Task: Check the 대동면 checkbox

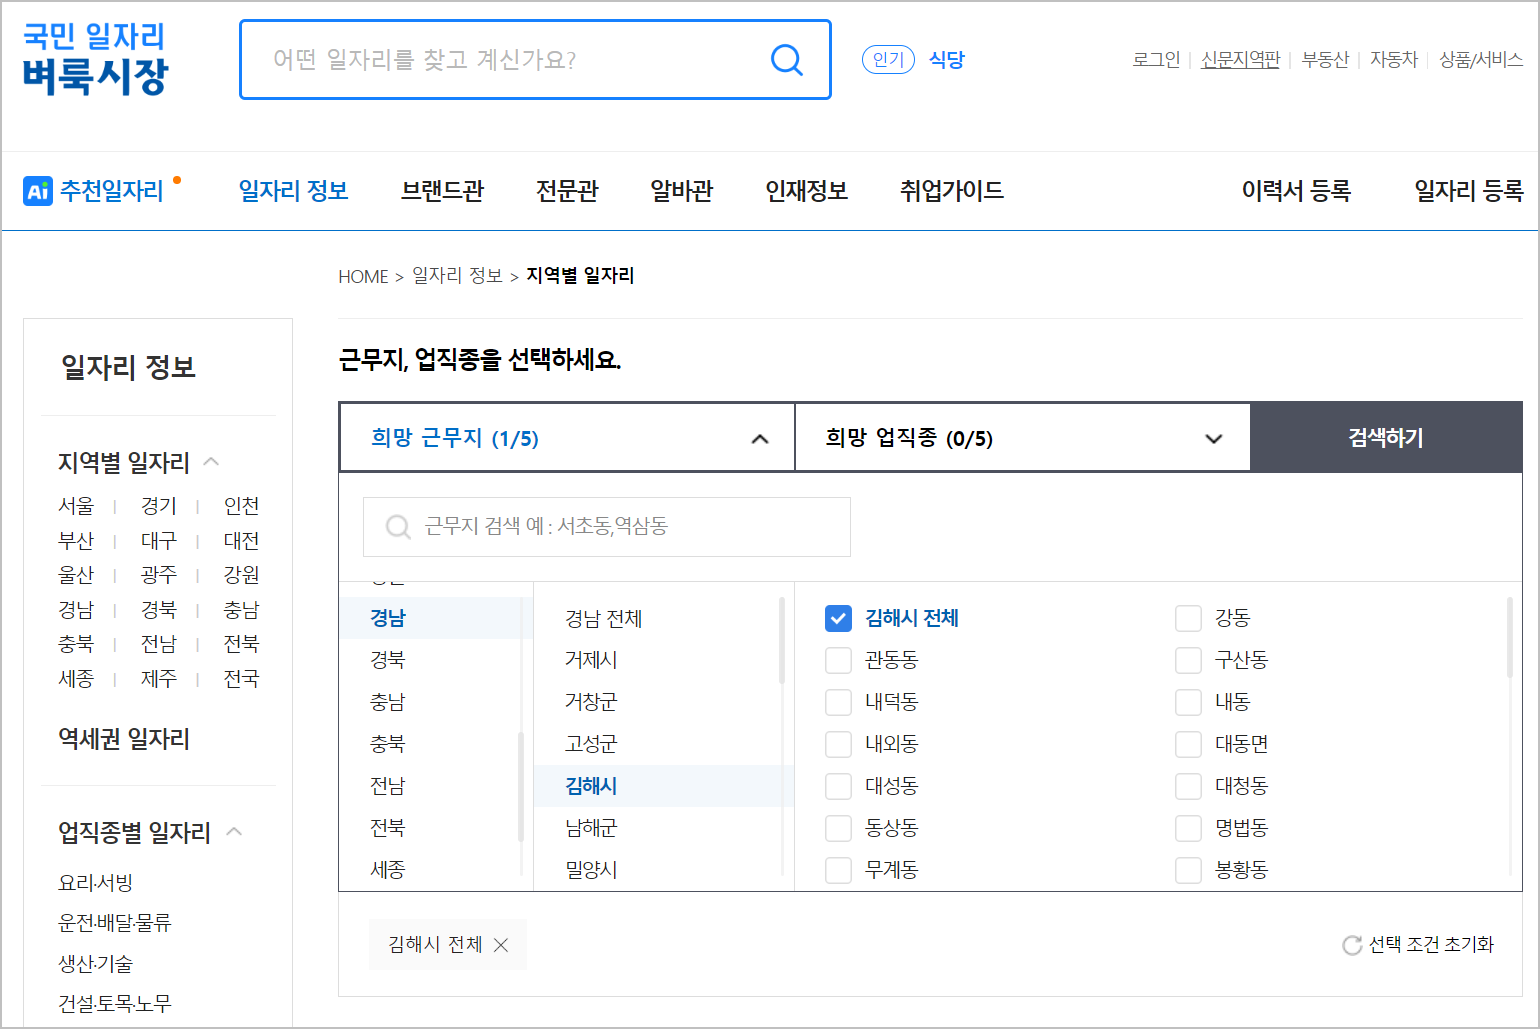Action: (1188, 744)
